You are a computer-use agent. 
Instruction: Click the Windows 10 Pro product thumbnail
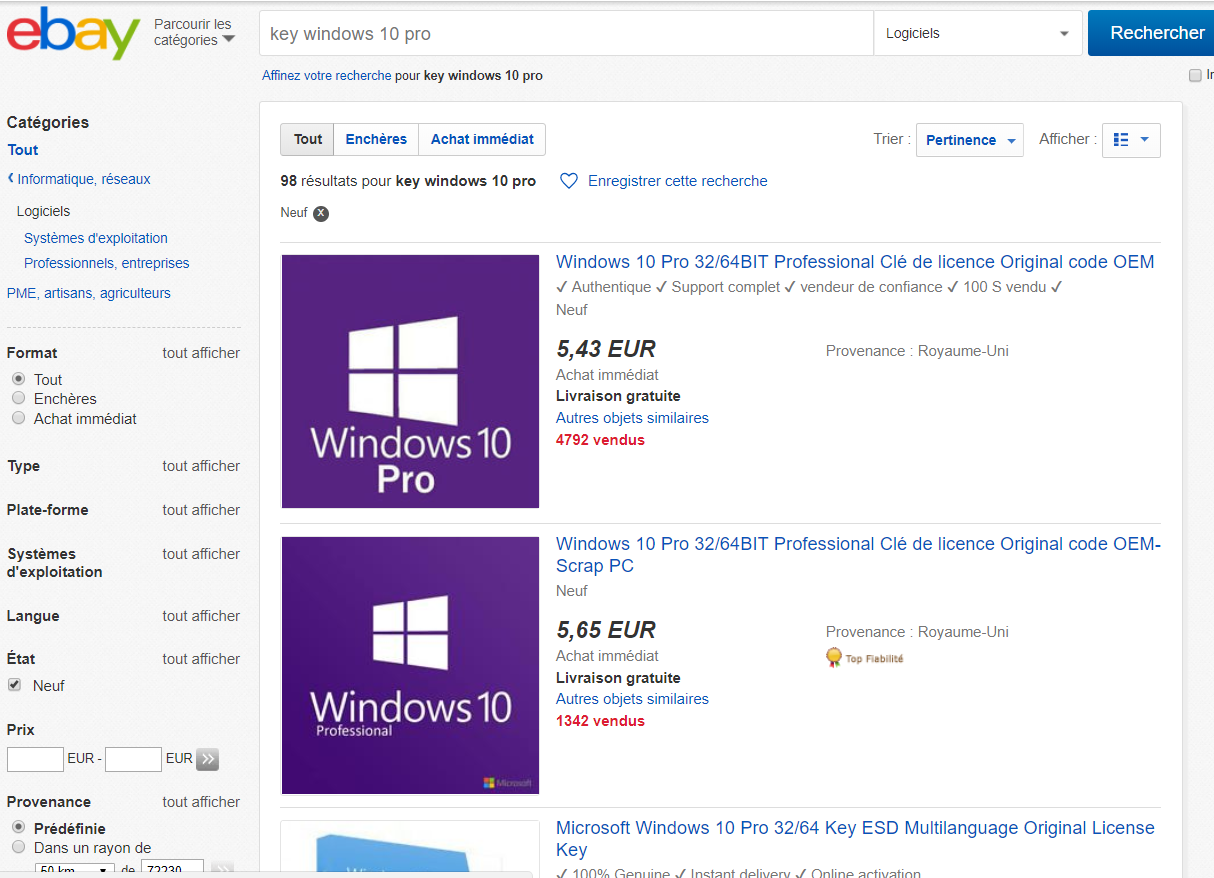[x=410, y=381]
